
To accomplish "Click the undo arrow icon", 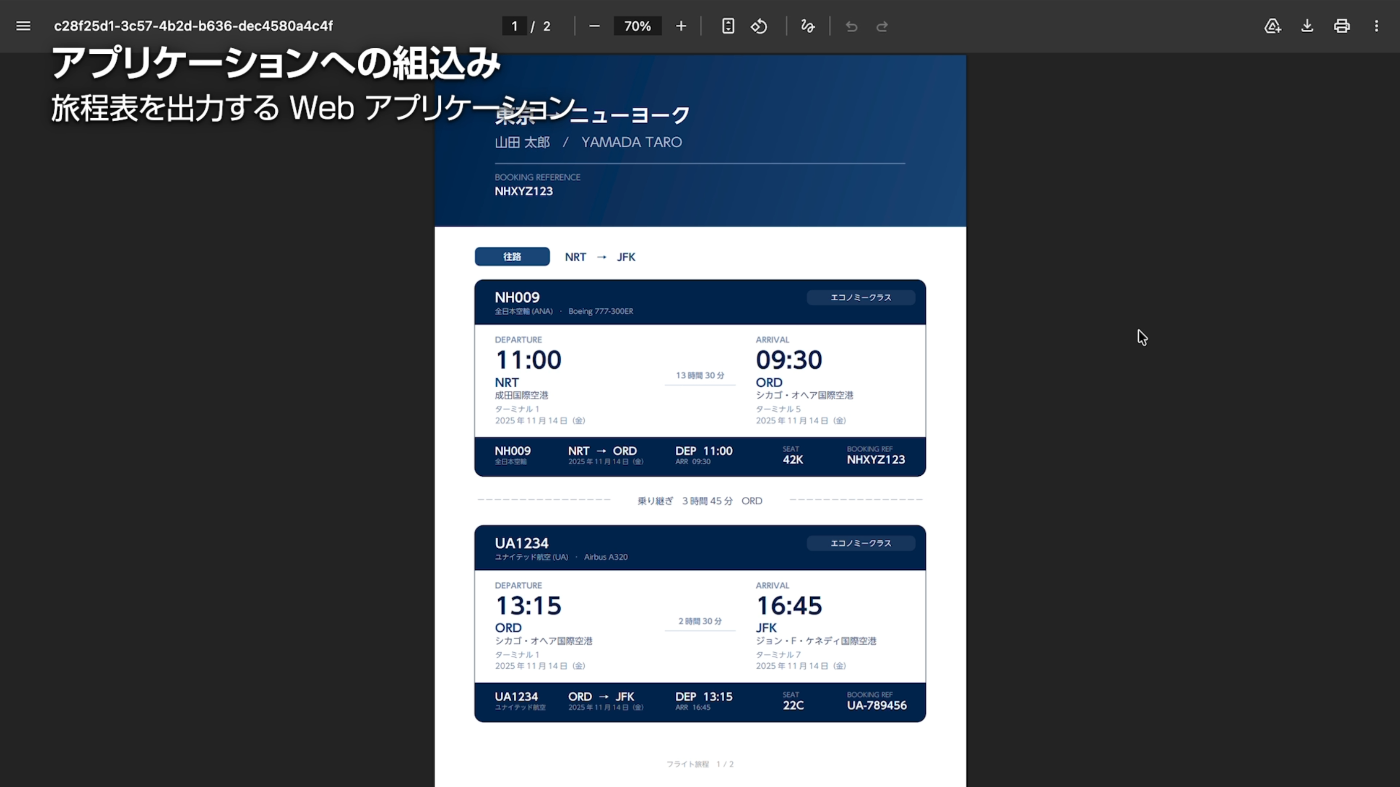I will pos(851,26).
